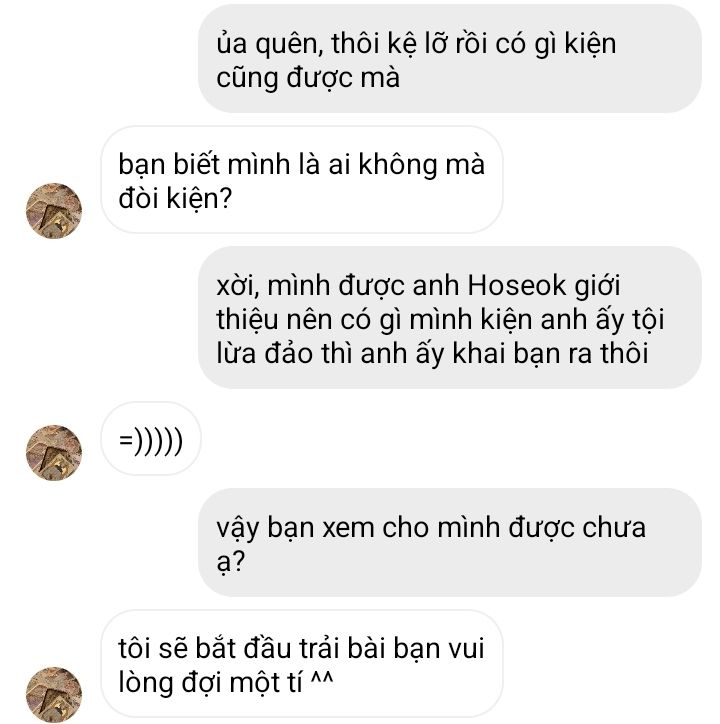This screenshot has height=724, width=720.
Task: Click the words "bạn biết mình" in the received message
Action: [204, 164]
